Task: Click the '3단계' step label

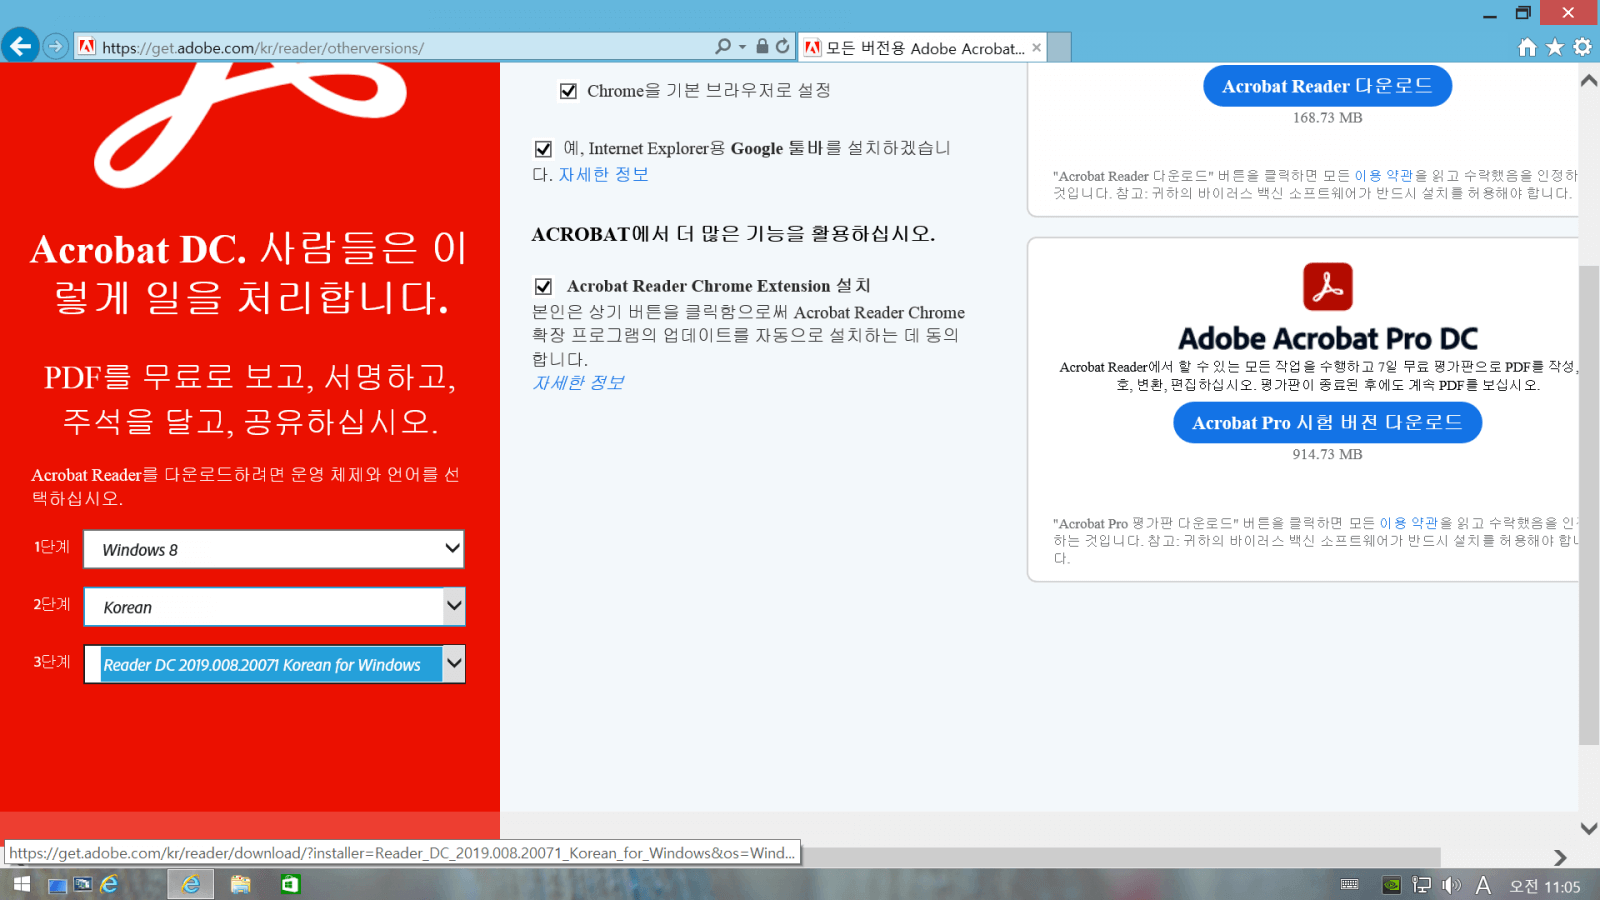Action: click(x=52, y=661)
